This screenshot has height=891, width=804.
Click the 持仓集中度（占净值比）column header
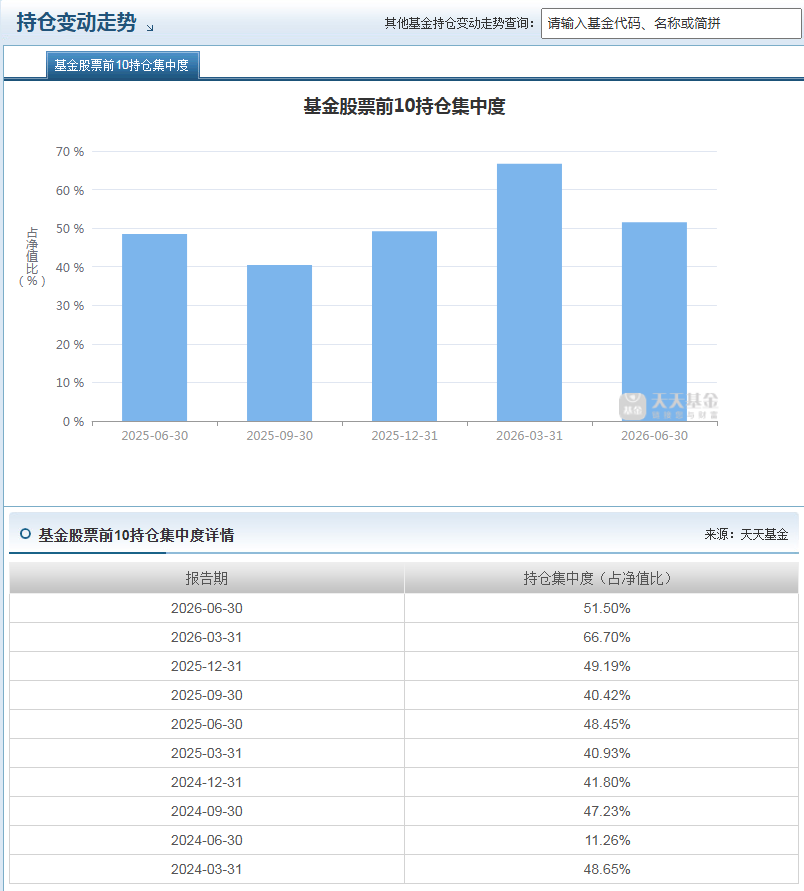(x=602, y=578)
